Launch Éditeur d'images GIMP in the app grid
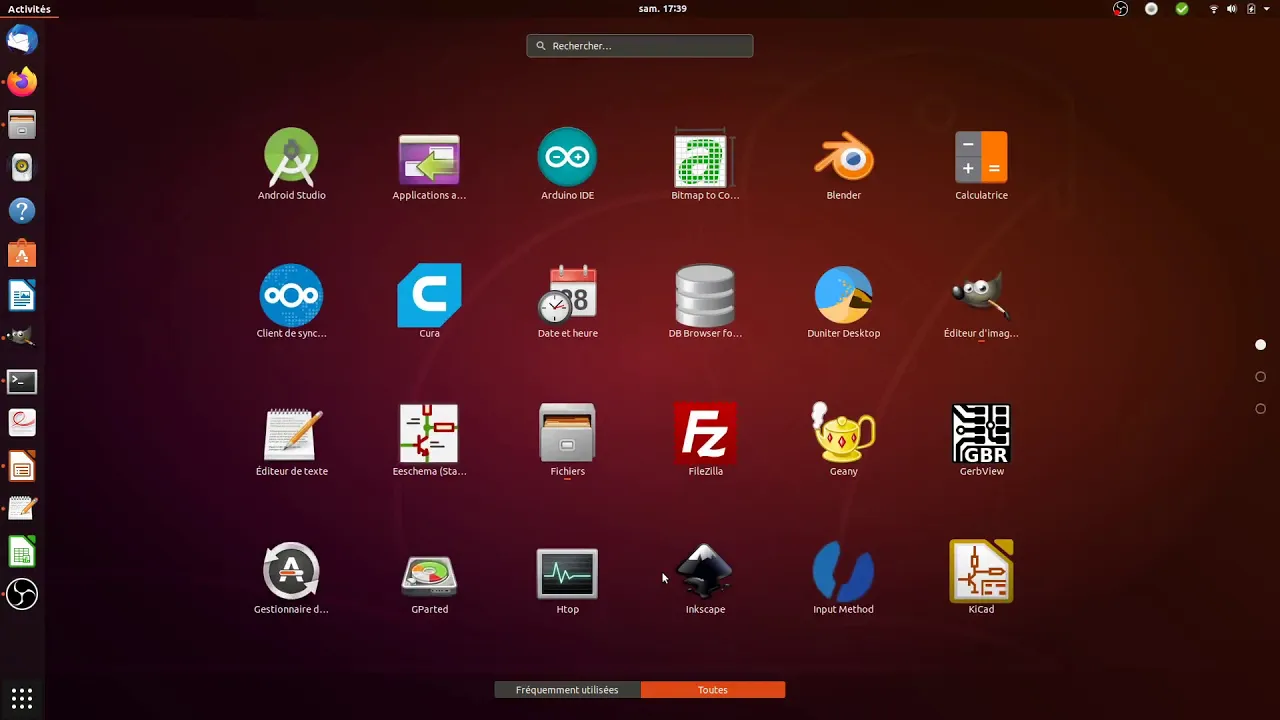Image resolution: width=1280 pixels, height=720 pixels. click(x=981, y=303)
